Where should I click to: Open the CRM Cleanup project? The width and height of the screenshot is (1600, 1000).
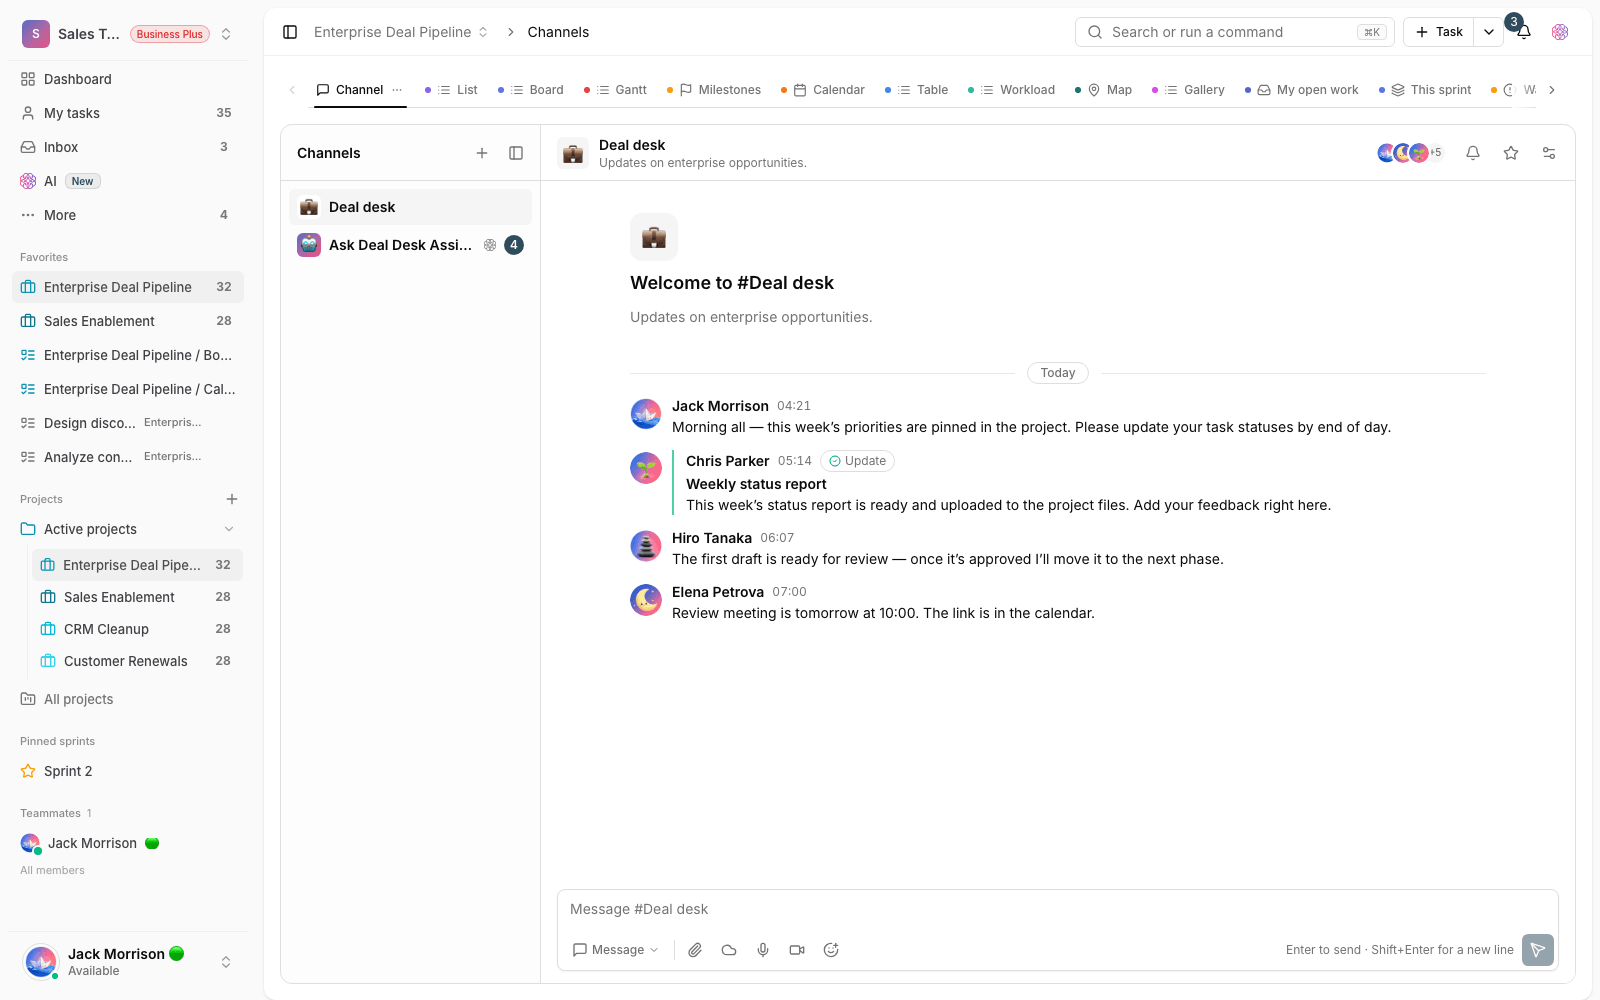coord(138,629)
